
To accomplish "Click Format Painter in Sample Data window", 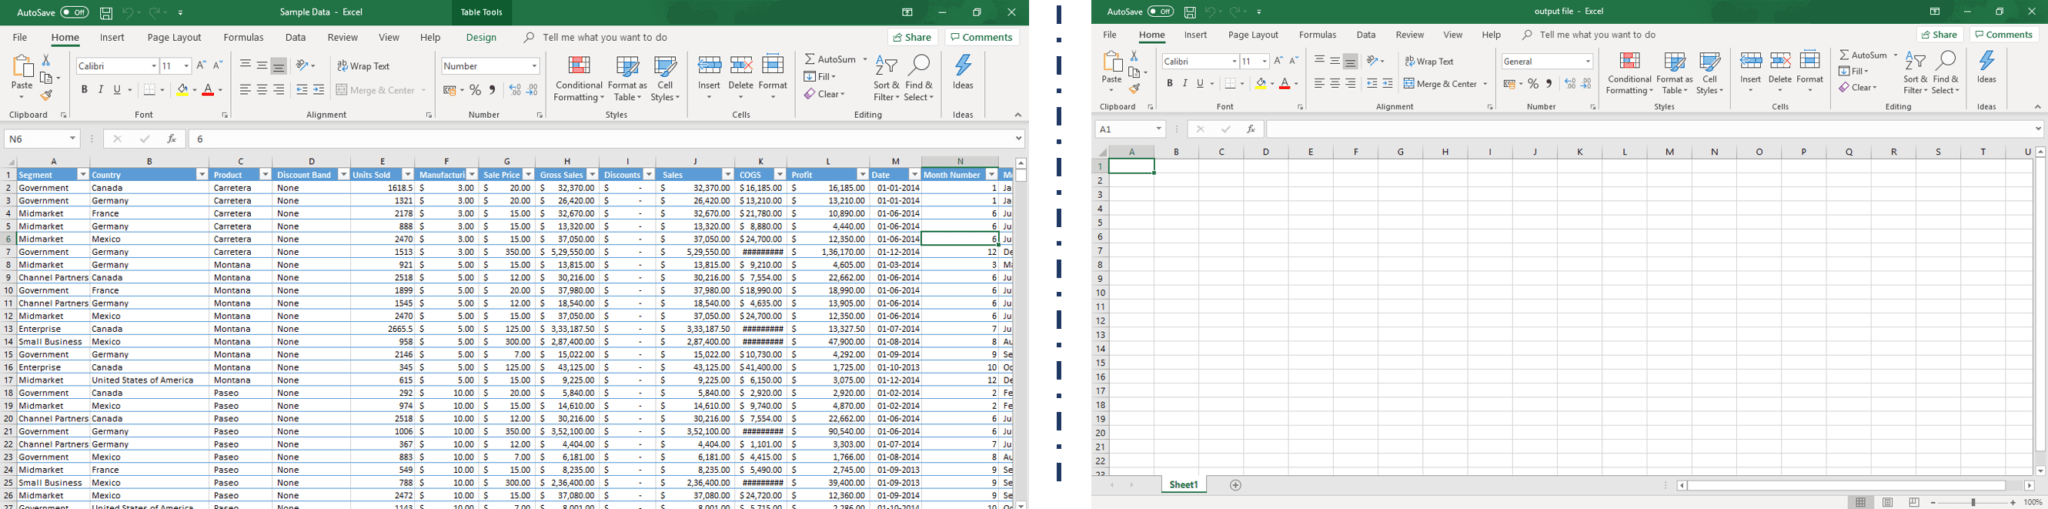I will tap(46, 95).
